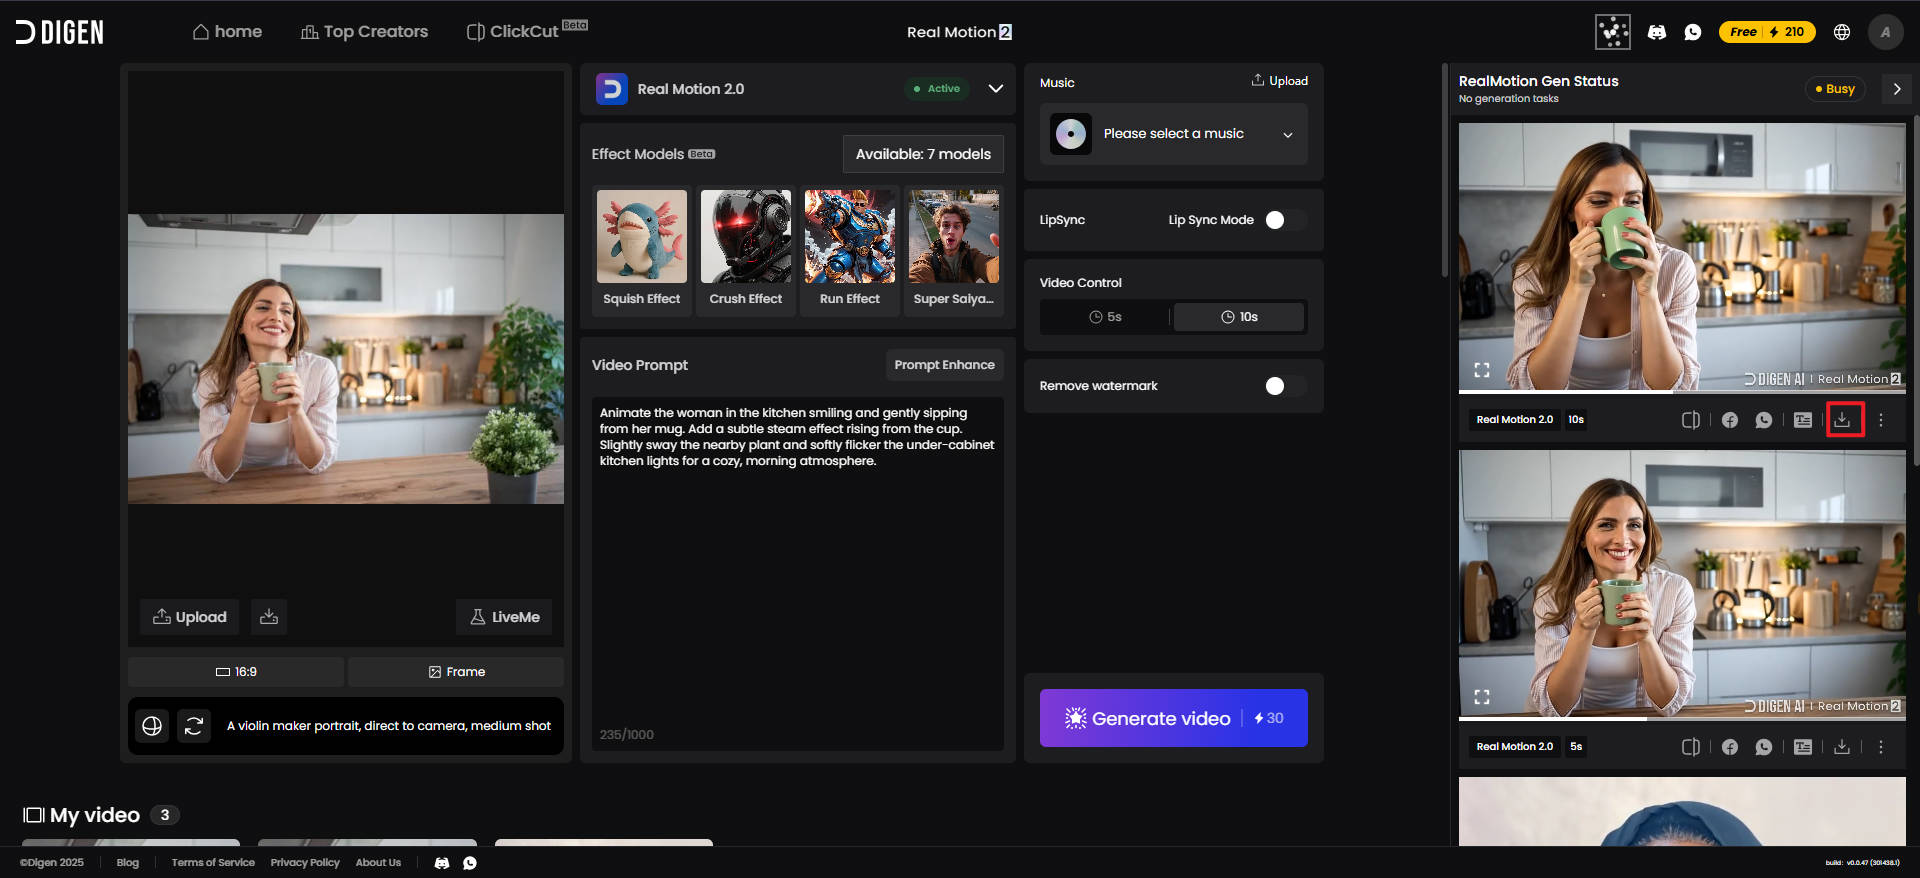This screenshot has width=1920, height=878.
Task: Click the Real Motion 2 title
Action: [959, 32]
